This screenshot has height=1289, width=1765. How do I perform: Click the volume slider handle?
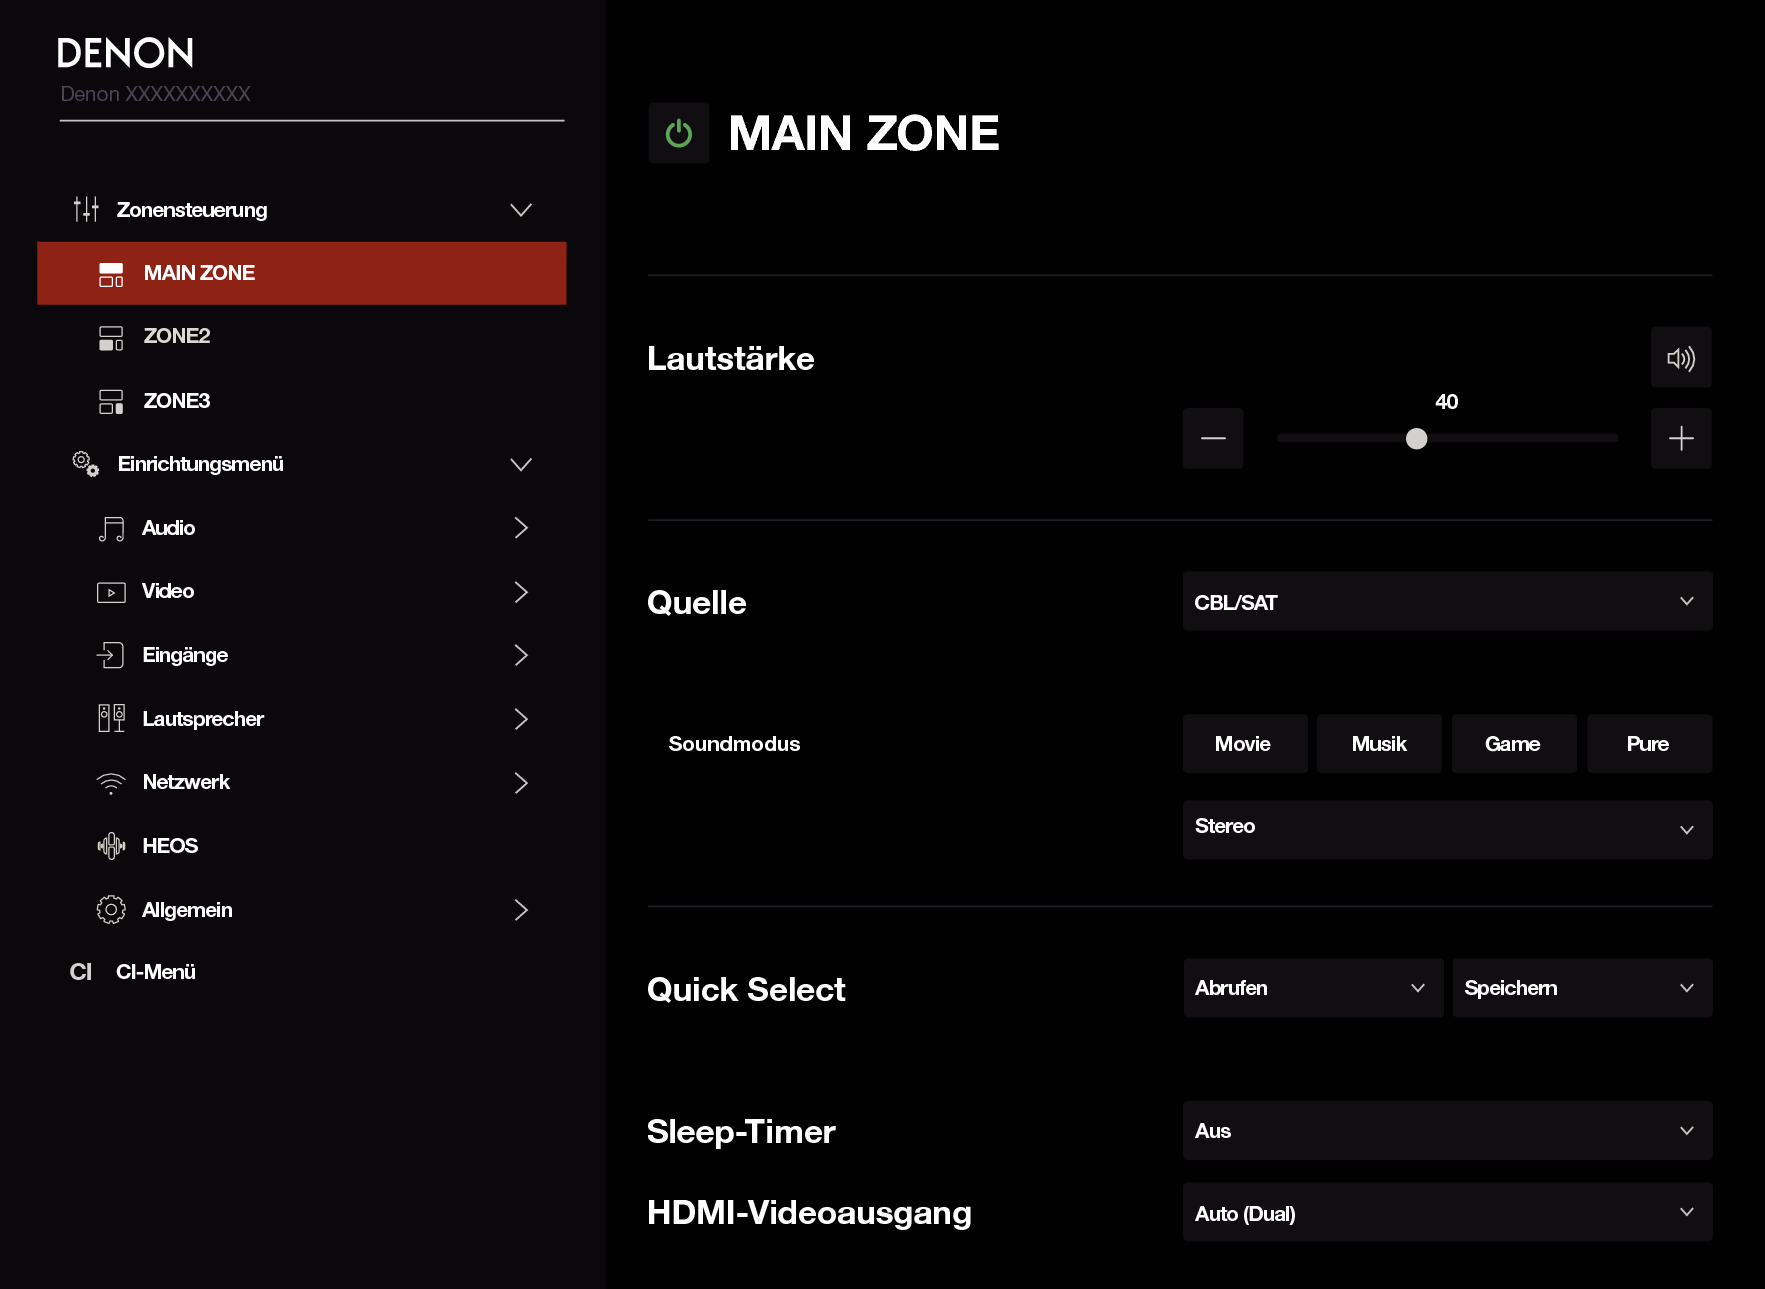pyautogui.click(x=1416, y=439)
